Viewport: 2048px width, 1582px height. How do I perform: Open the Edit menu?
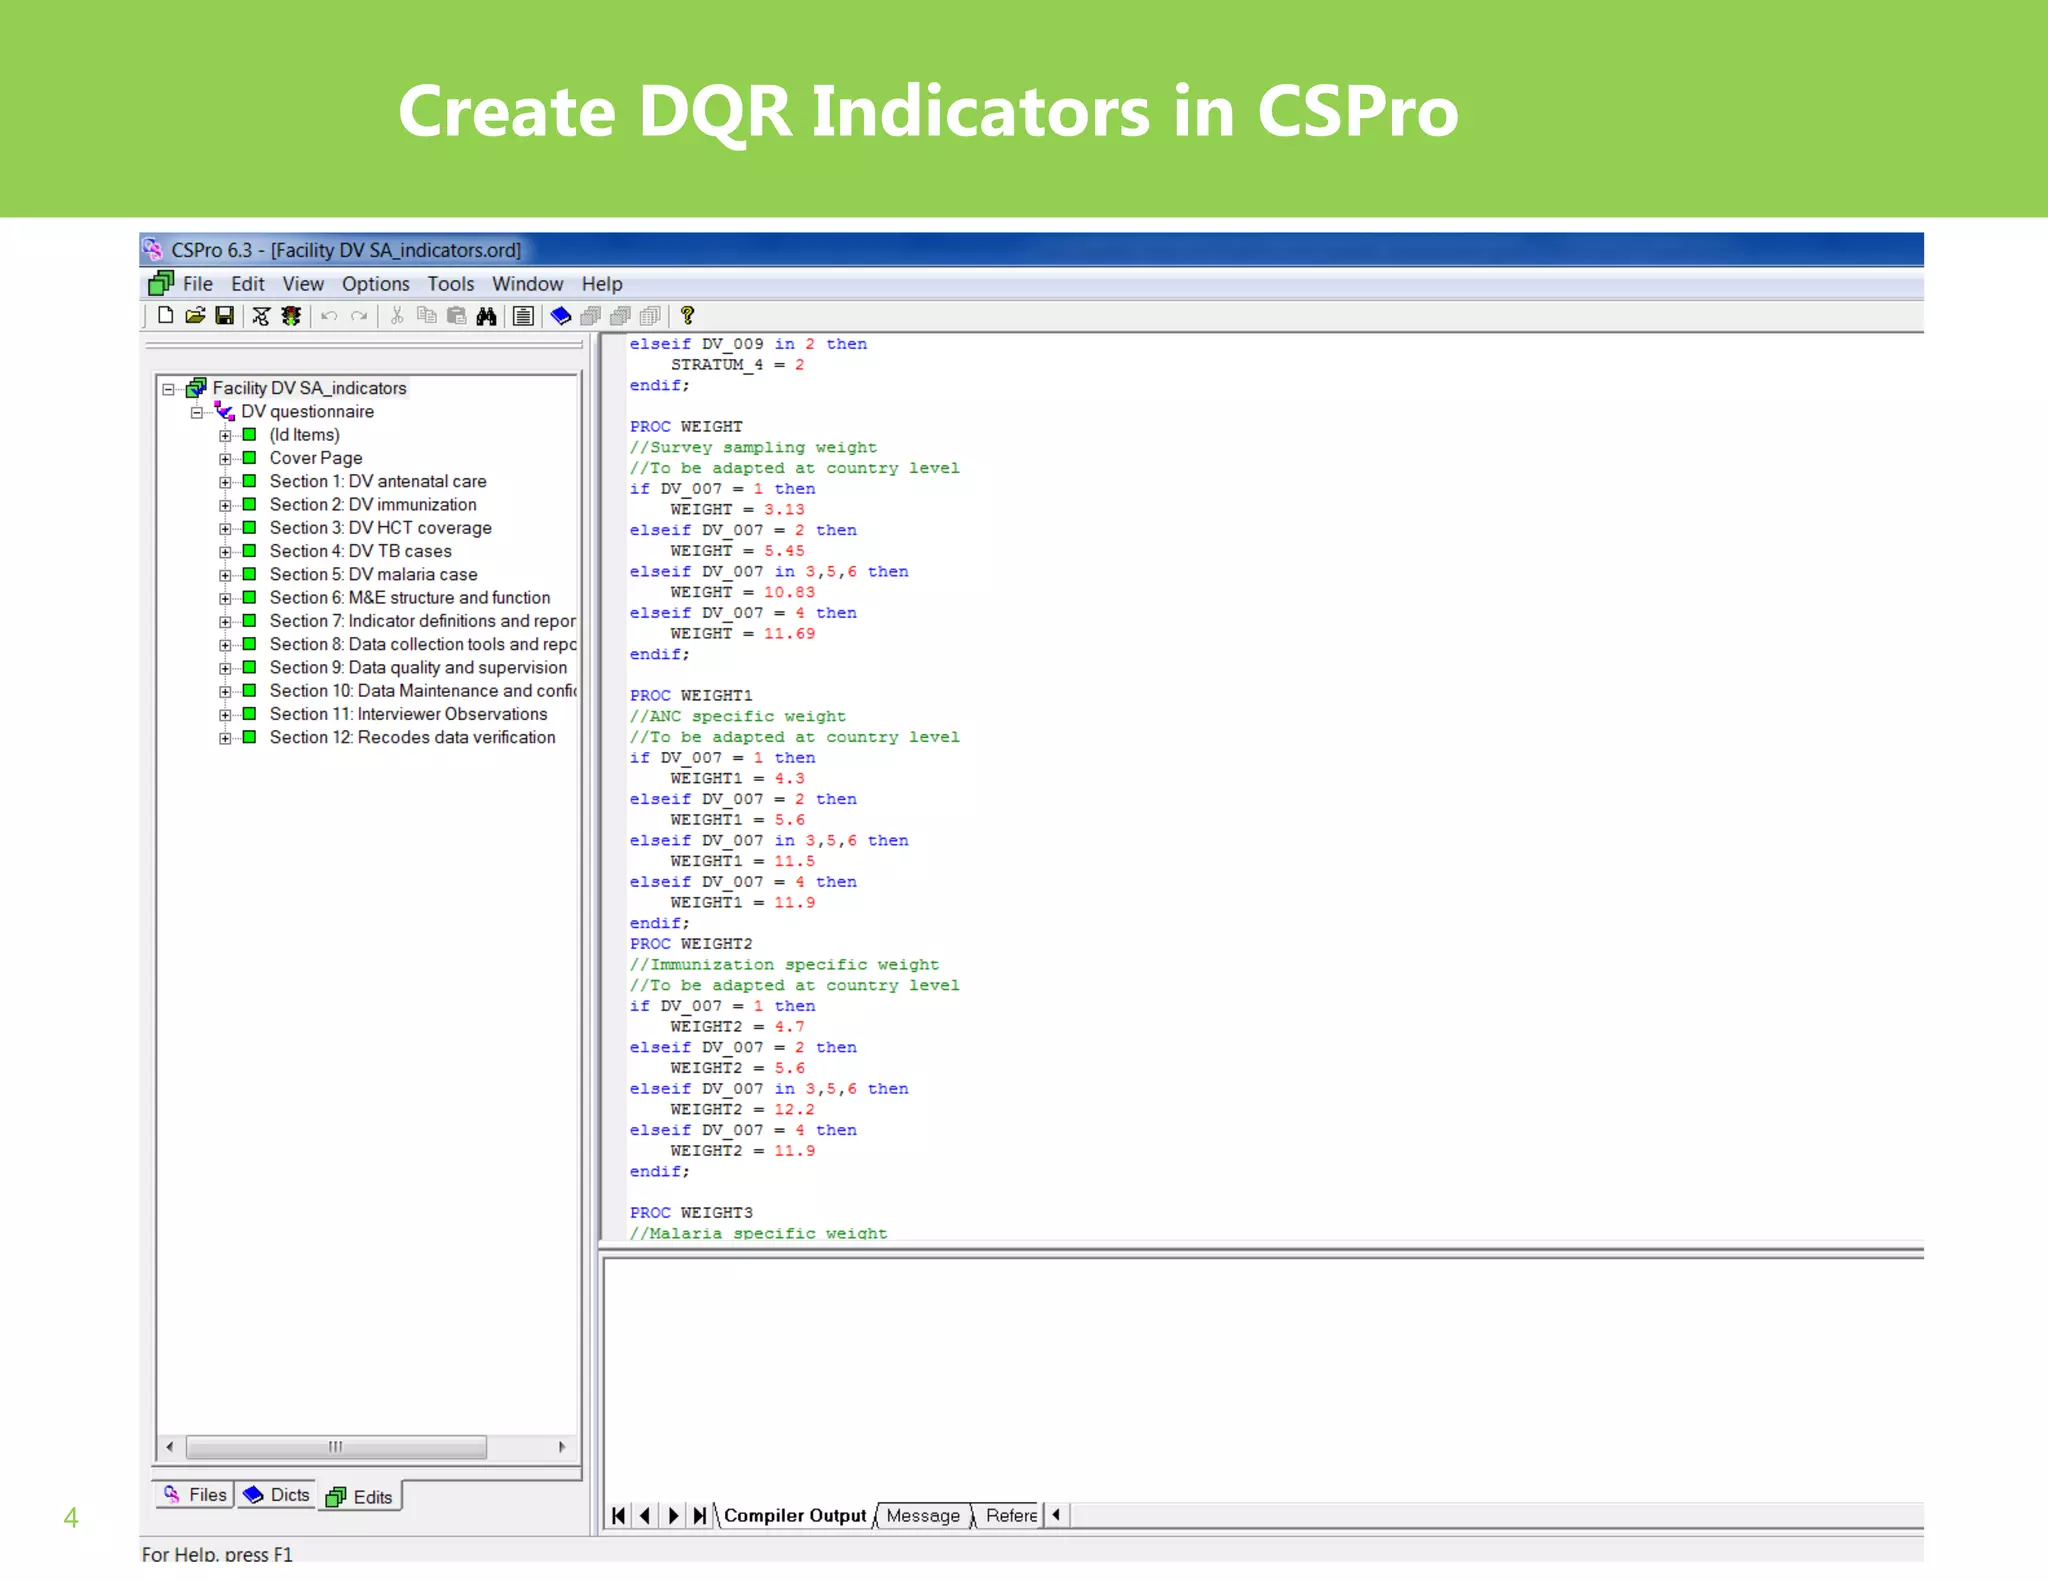[248, 284]
